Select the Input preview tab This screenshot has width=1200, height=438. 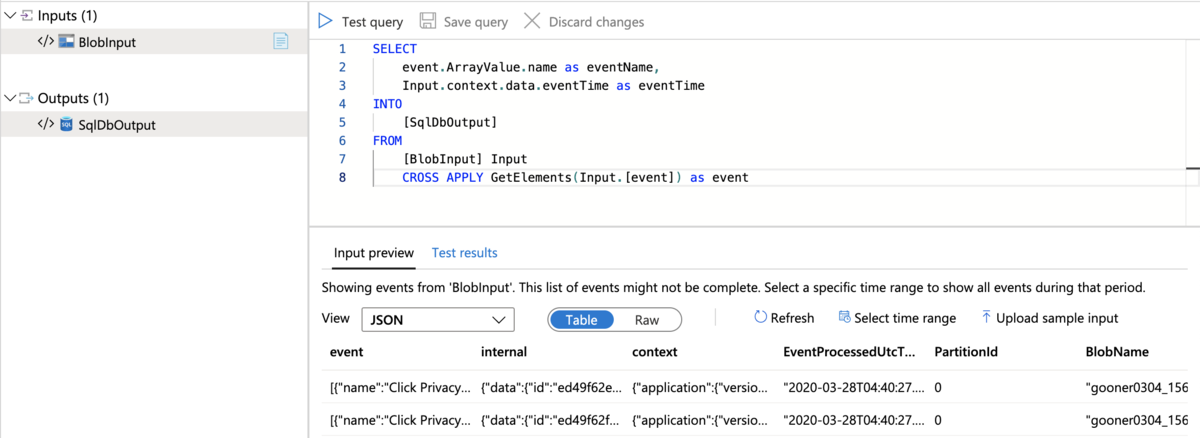[373, 253]
